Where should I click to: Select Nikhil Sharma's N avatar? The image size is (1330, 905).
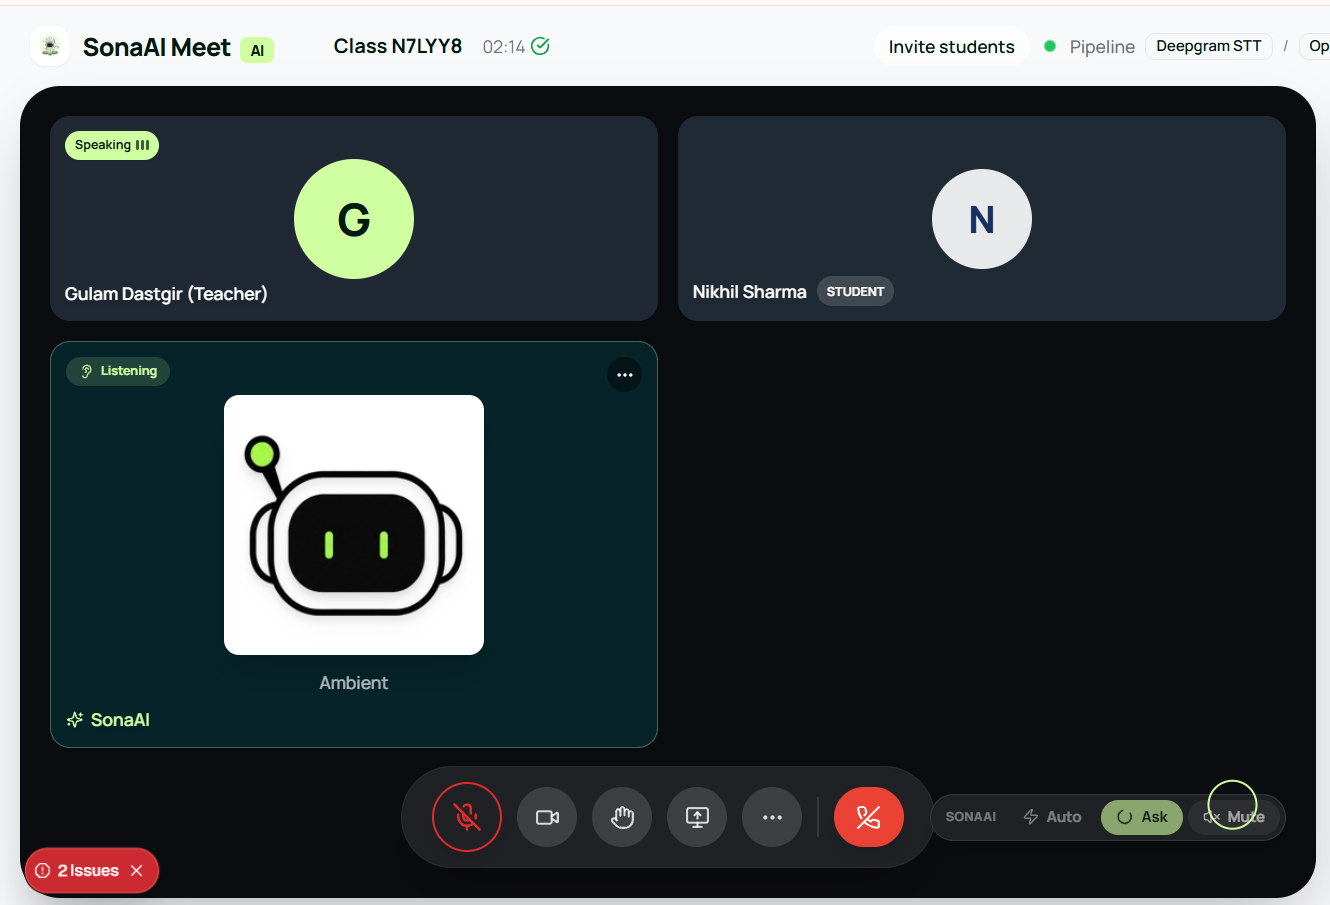pyautogui.click(x=982, y=219)
